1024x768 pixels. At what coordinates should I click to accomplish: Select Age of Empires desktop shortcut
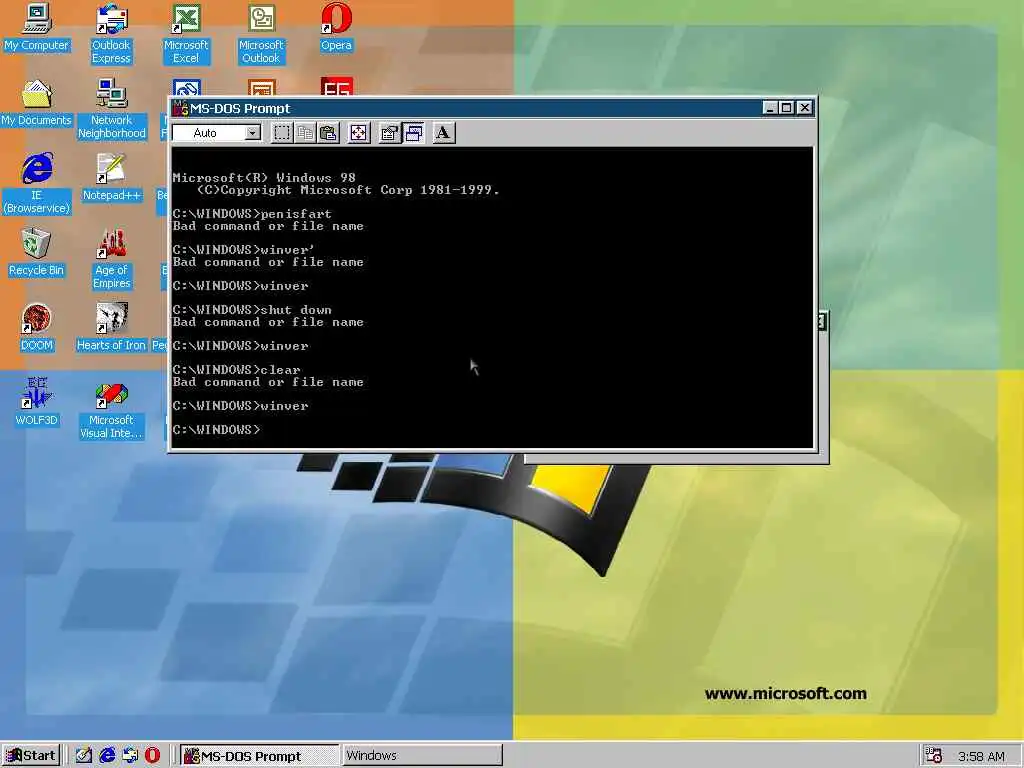click(112, 259)
